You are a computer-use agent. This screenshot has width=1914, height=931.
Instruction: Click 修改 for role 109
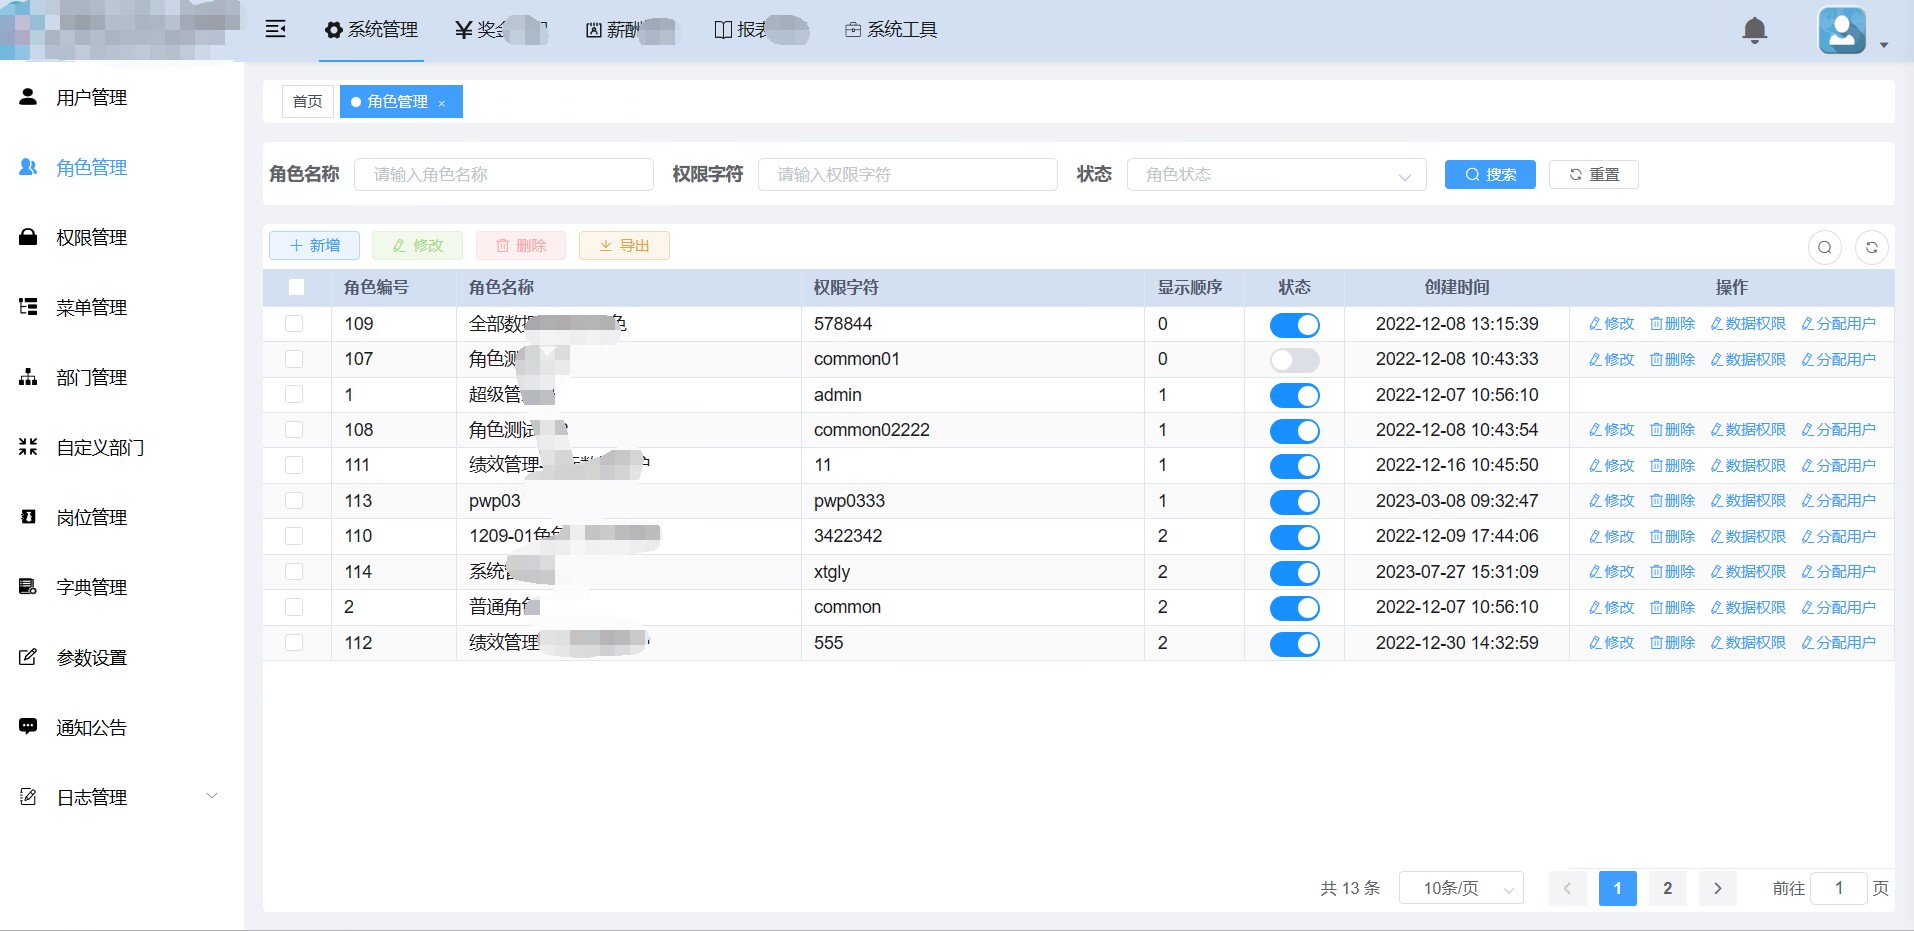click(x=1611, y=324)
